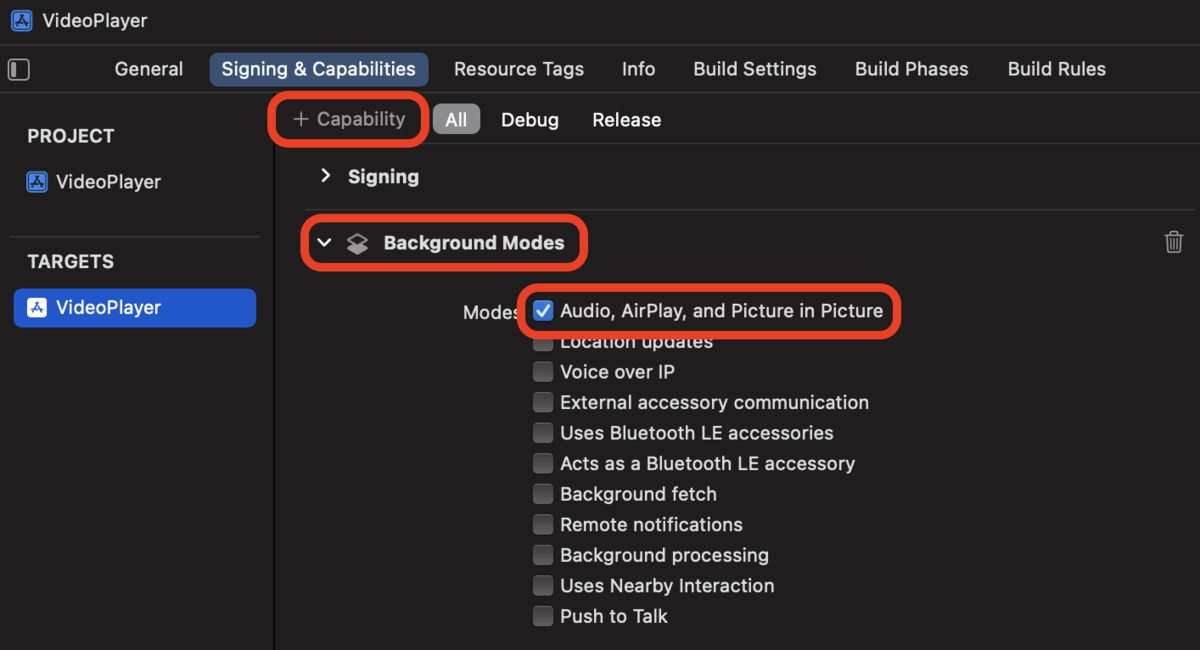Viewport: 1200px width, 650px height.
Task: Select the Debug configuration filter
Action: tap(530, 119)
